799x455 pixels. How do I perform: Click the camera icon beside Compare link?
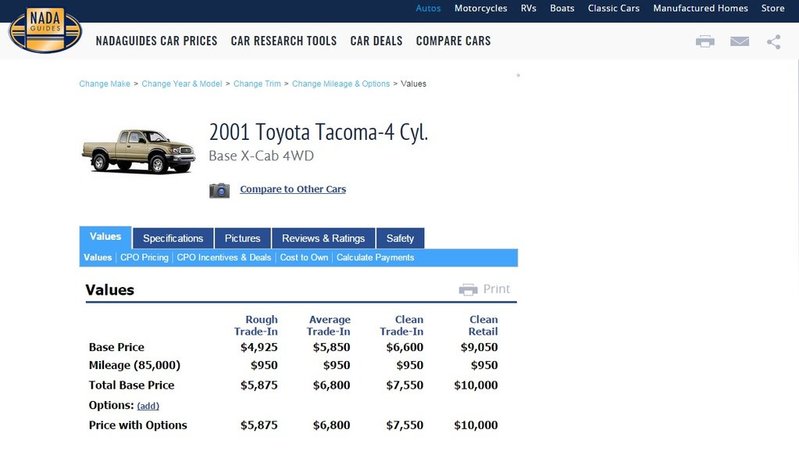point(220,191)
